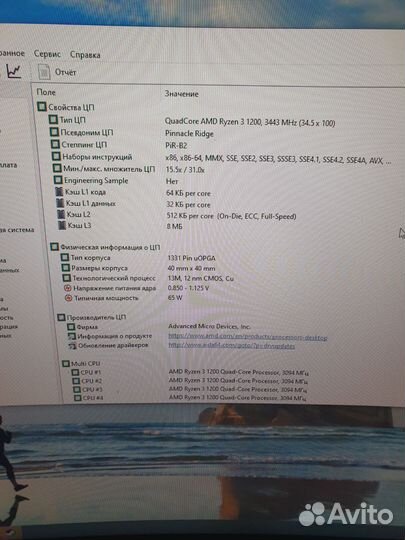Click the Производитель ЦП group icon

point(61,317)
